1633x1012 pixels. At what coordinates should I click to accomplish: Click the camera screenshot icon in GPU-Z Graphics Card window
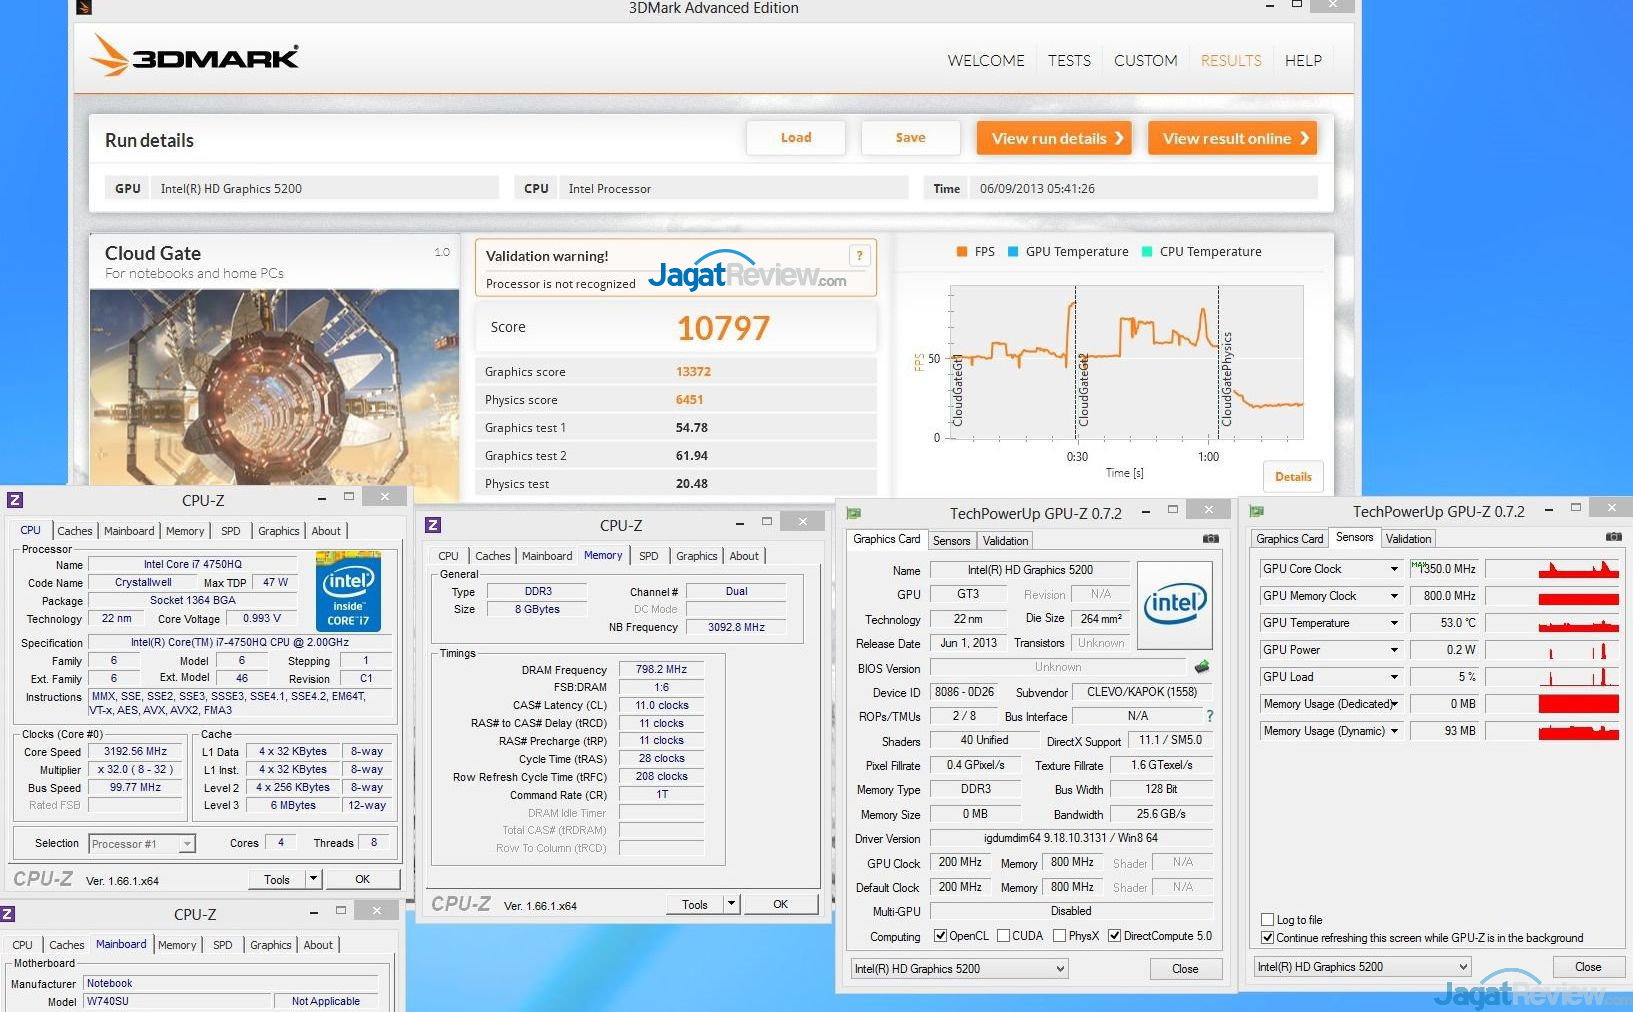pyautogui.click(x=1210, y=538)
